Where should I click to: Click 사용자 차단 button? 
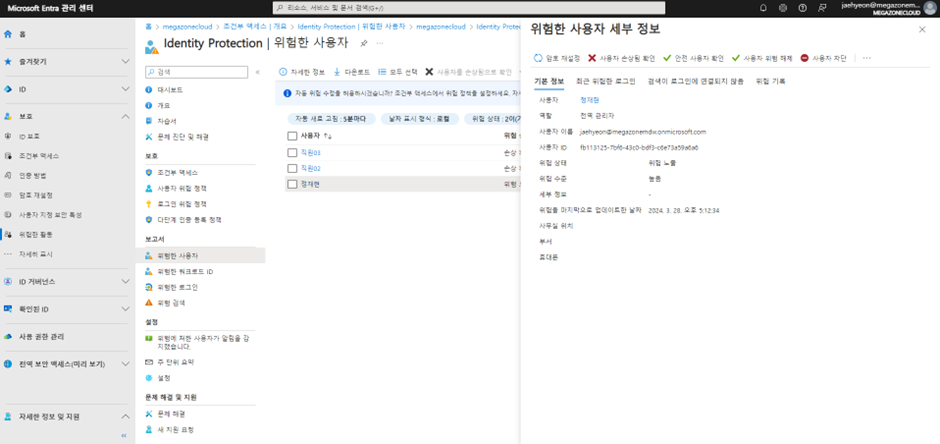[823, 58]
